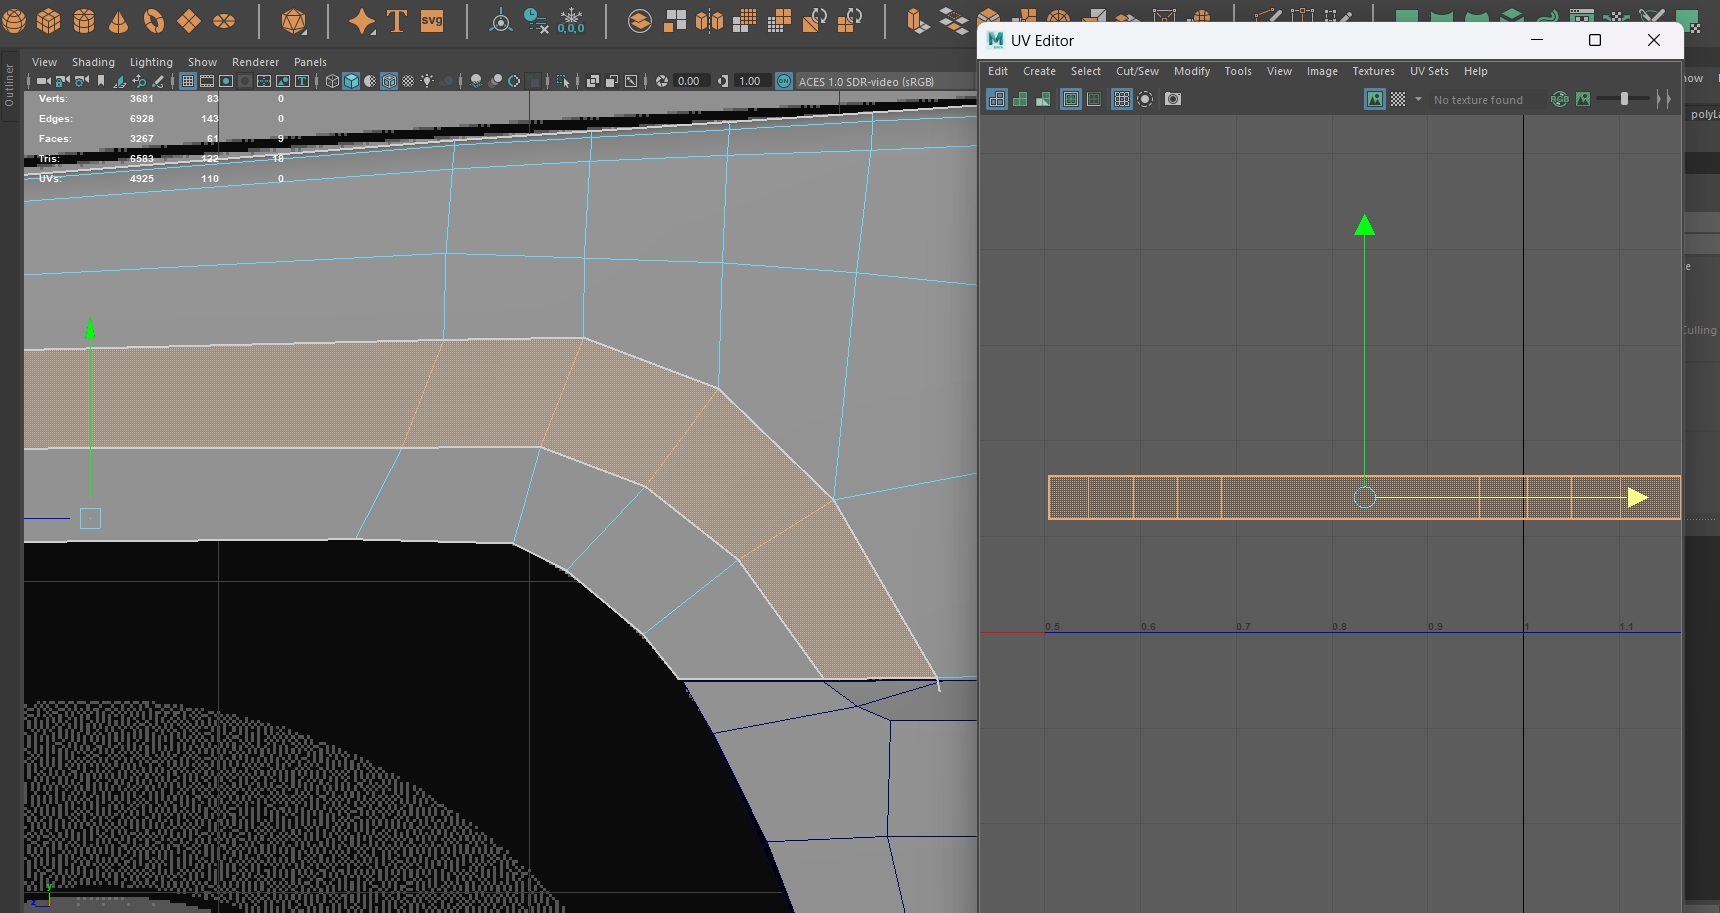Open the UV Sets menu
The height and width of the screenshot is (913, 1720).
[1429, 71]
